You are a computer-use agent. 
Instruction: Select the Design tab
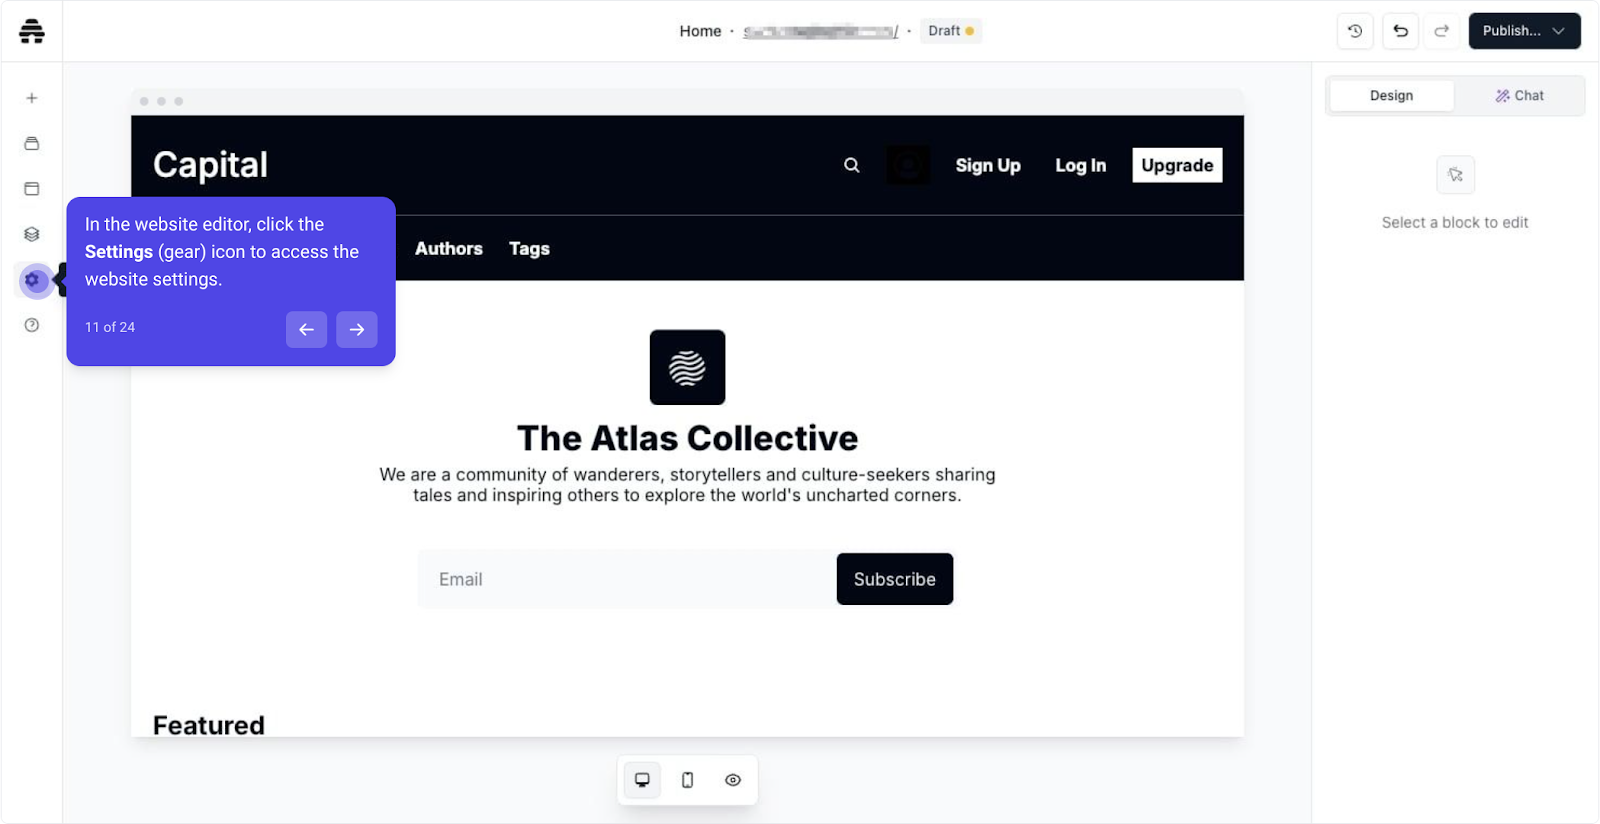point(1391,96)
